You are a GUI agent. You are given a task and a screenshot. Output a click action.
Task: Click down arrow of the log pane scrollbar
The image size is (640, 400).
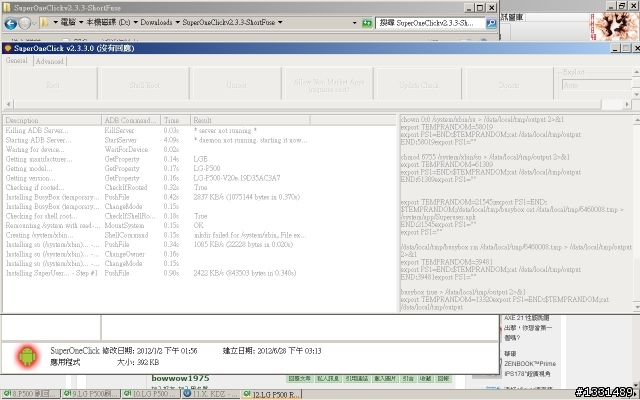point(636,307)
